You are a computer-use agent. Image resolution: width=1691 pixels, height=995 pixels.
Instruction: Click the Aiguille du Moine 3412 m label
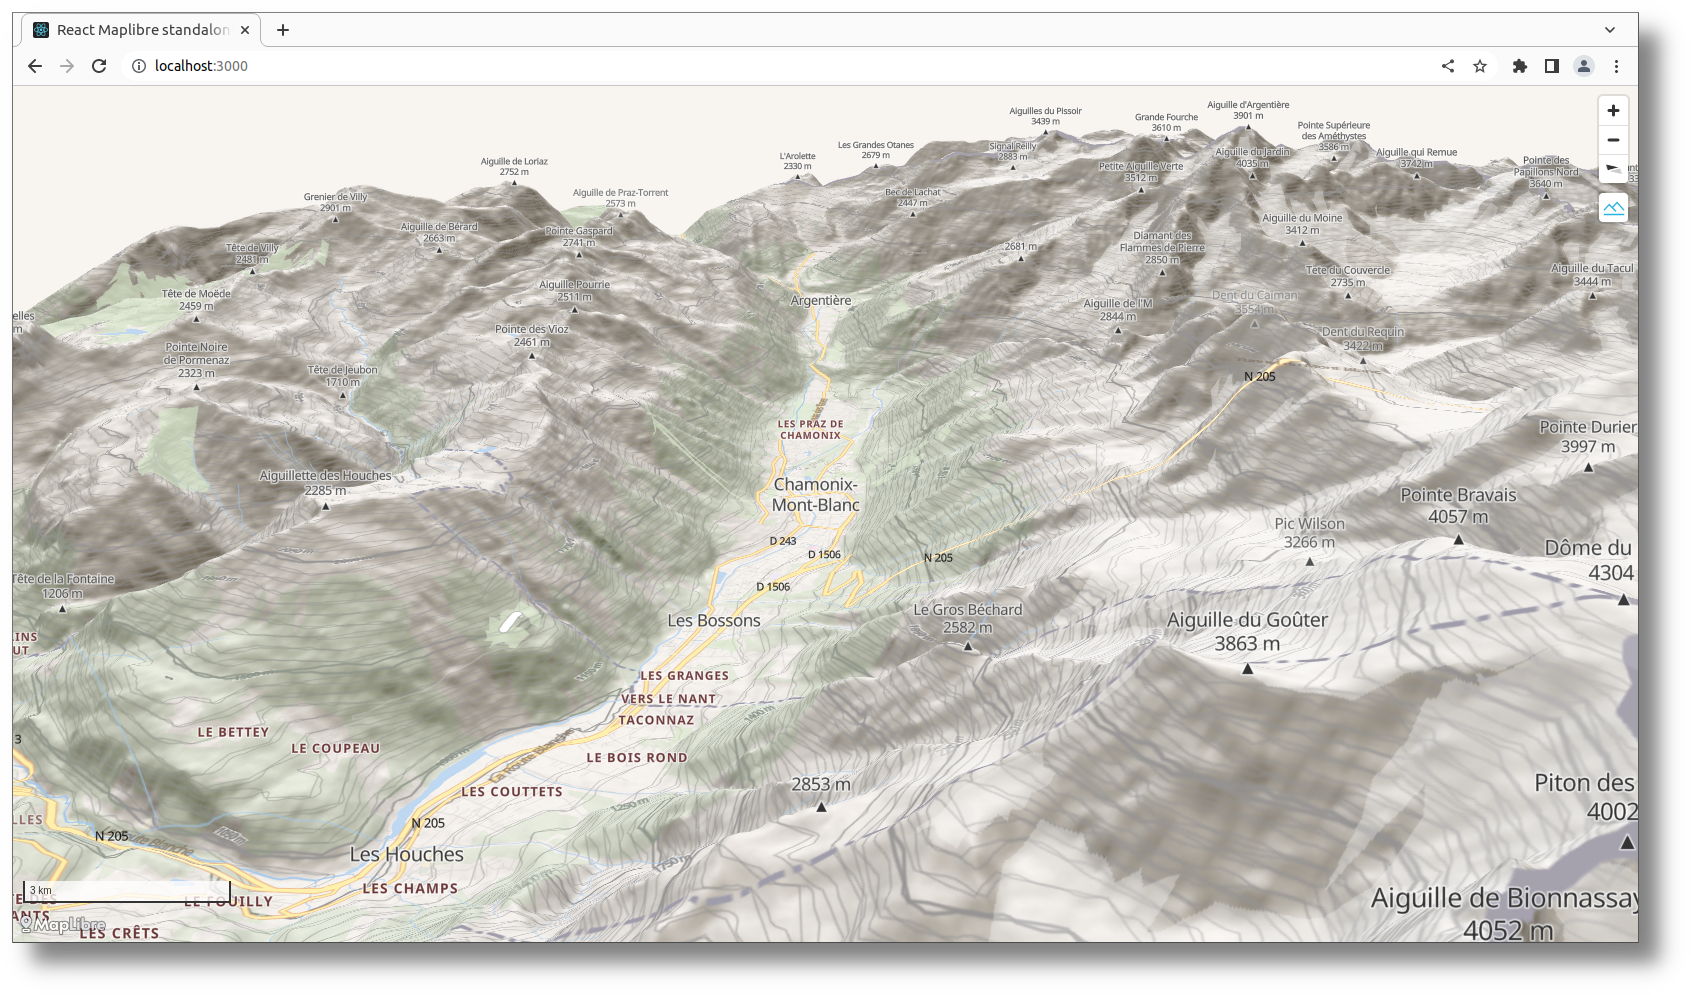click(x=1302, y=224)
